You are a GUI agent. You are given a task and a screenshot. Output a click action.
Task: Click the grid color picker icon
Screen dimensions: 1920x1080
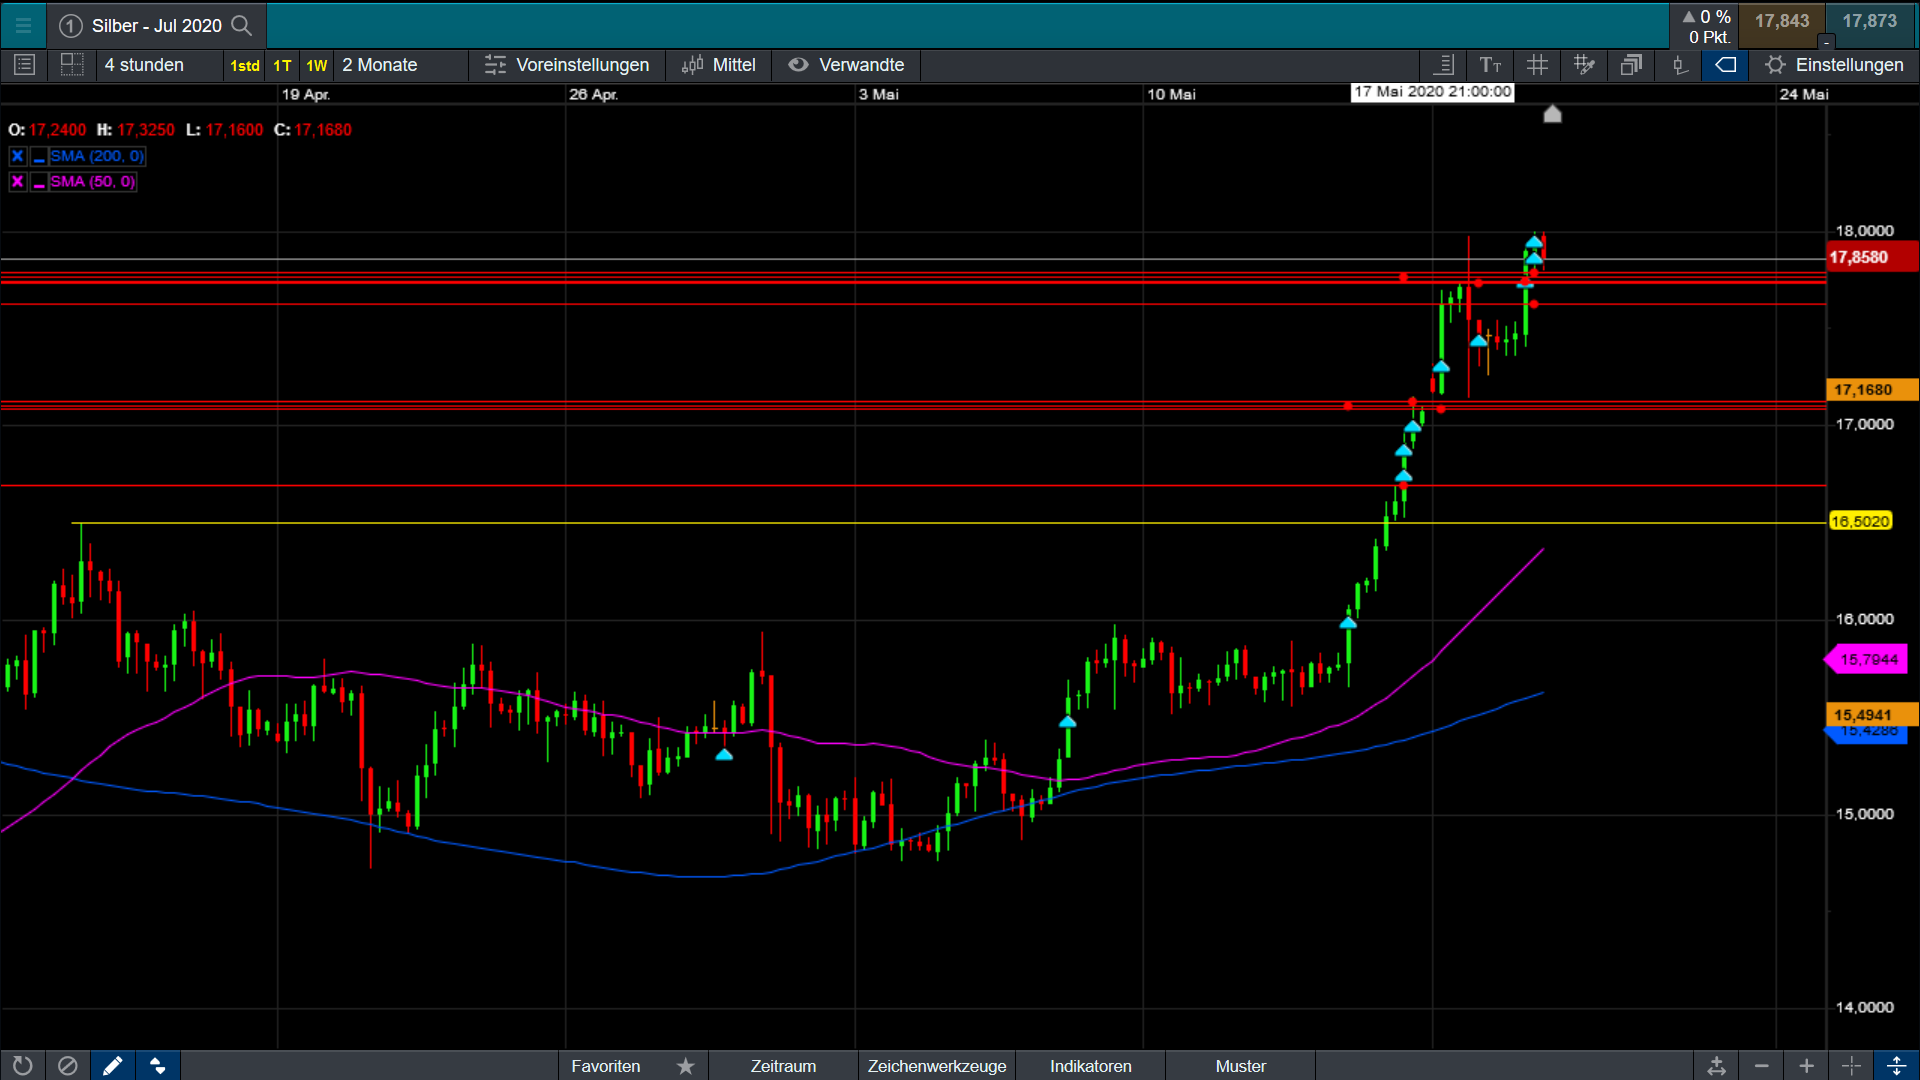click(1584, 65)
